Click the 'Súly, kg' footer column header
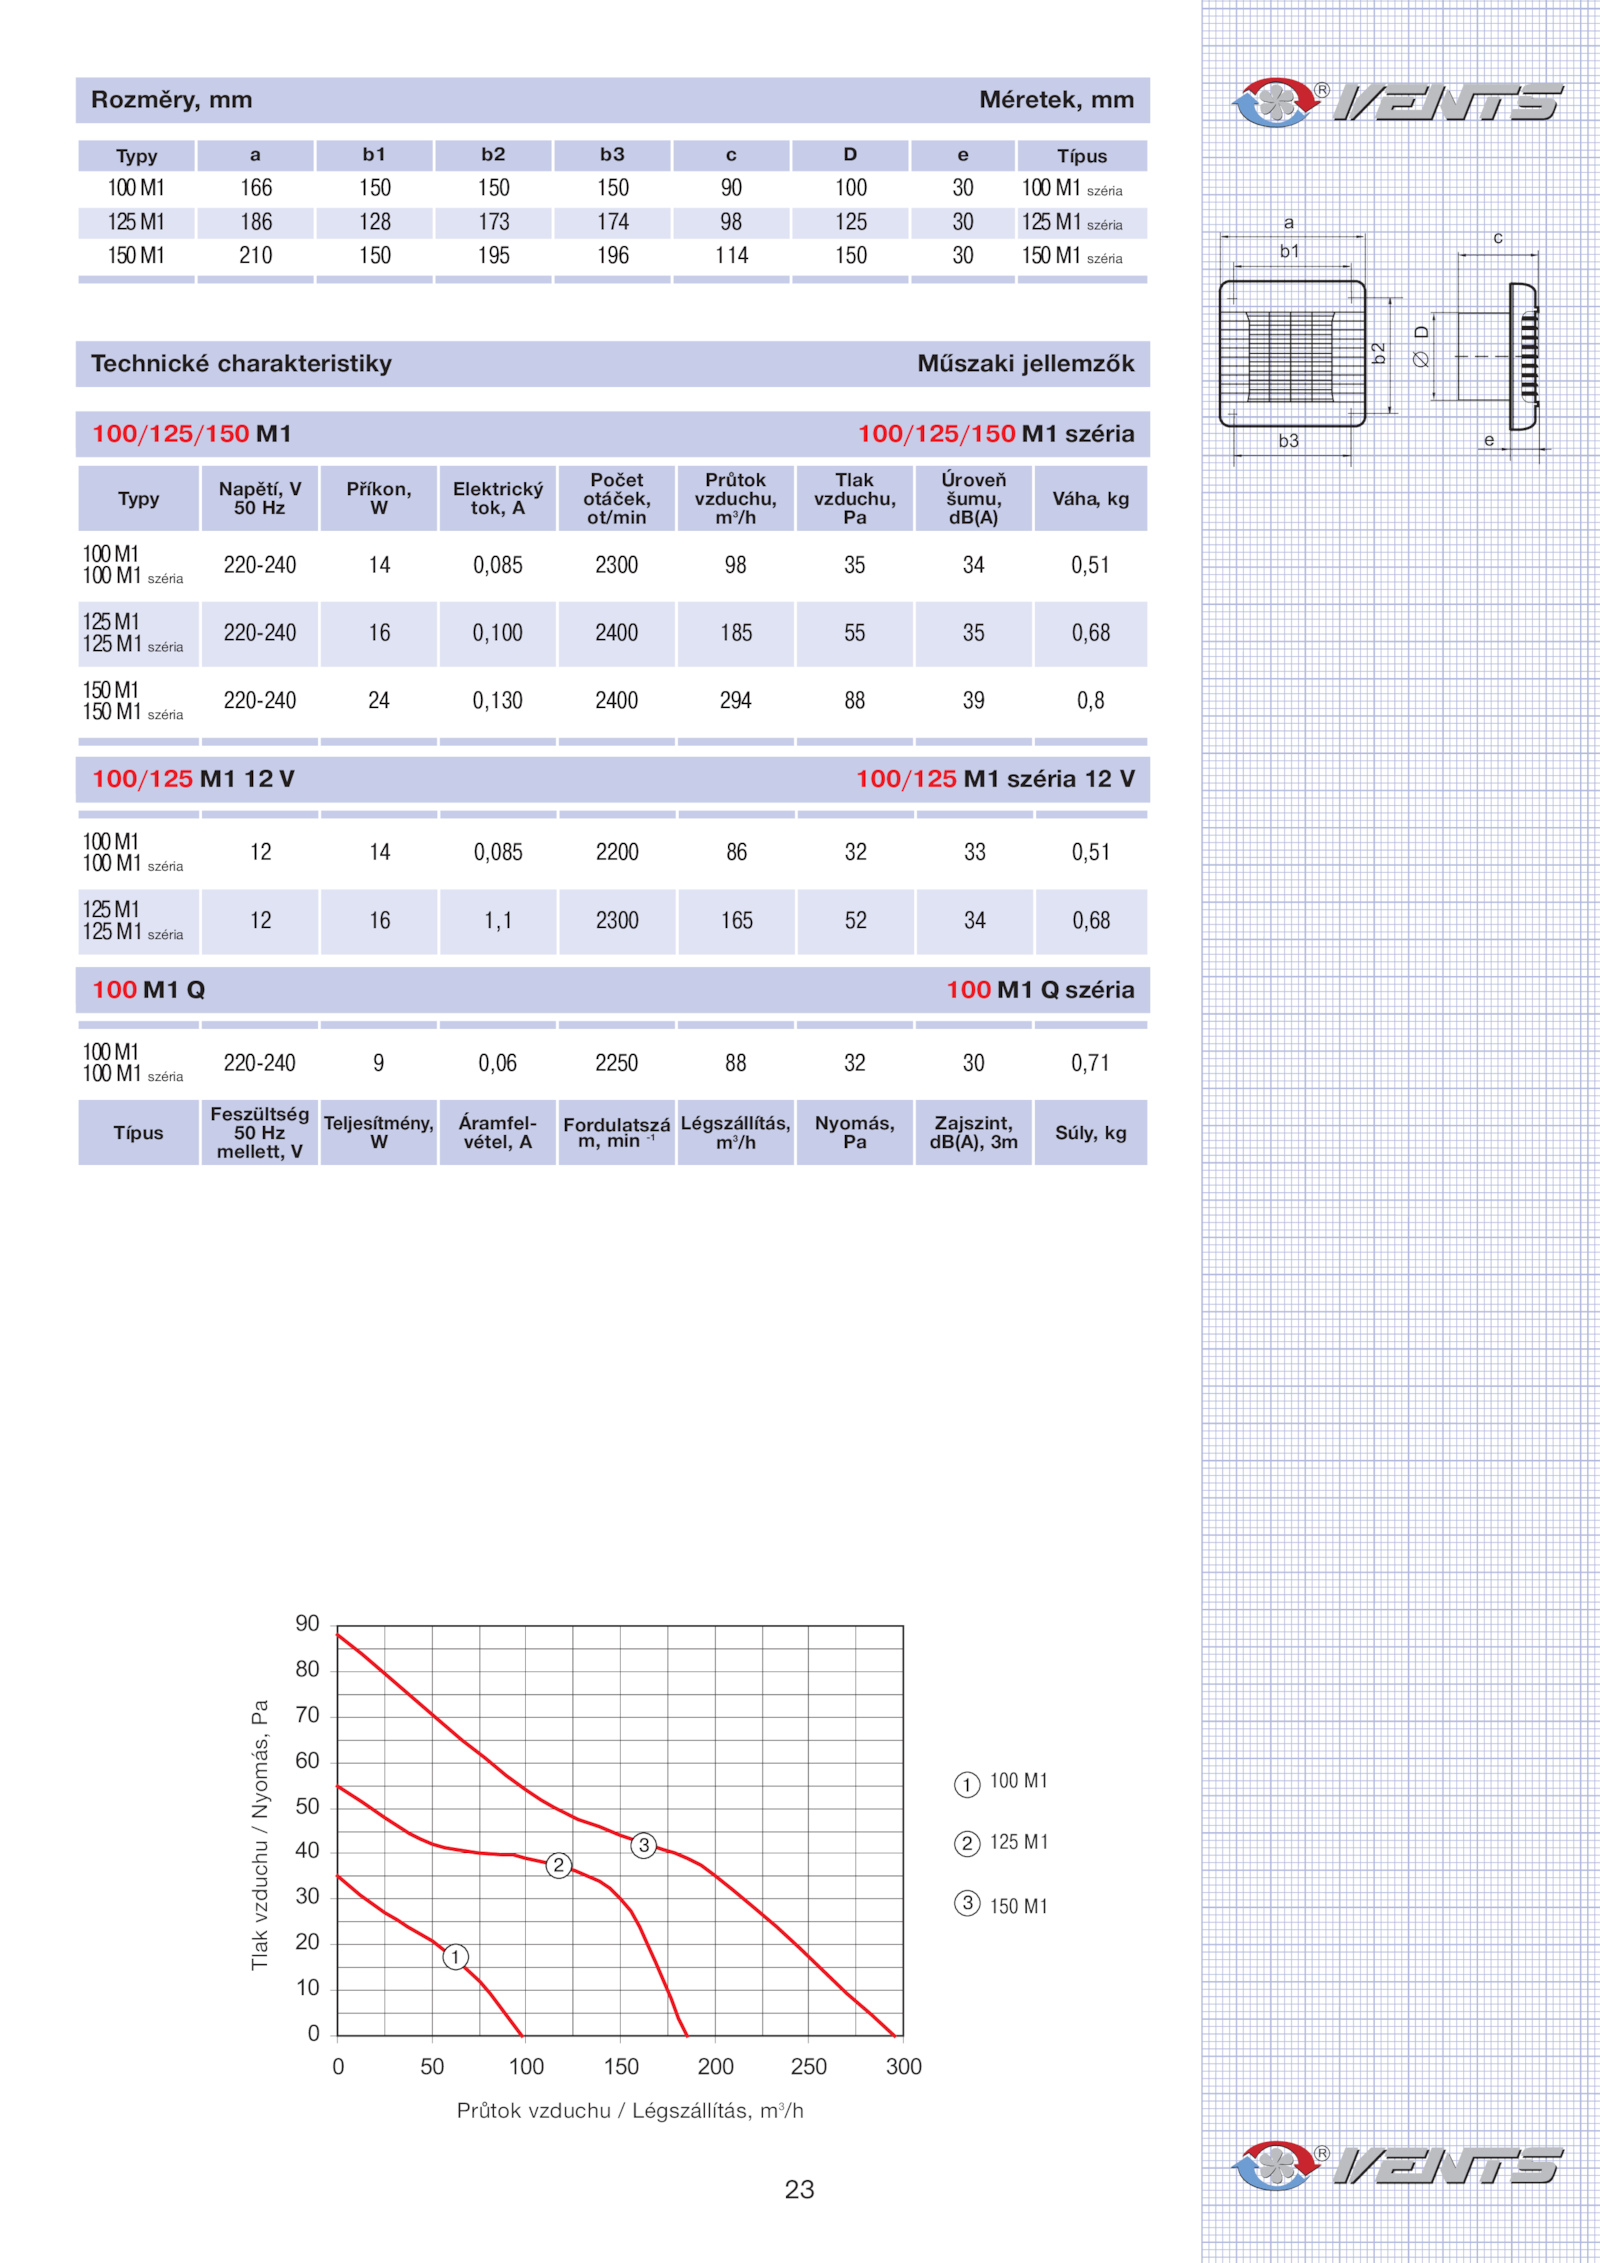Image resolution: width=1600 pixels, height=2263 pixels. [x=1090, y=1133]
